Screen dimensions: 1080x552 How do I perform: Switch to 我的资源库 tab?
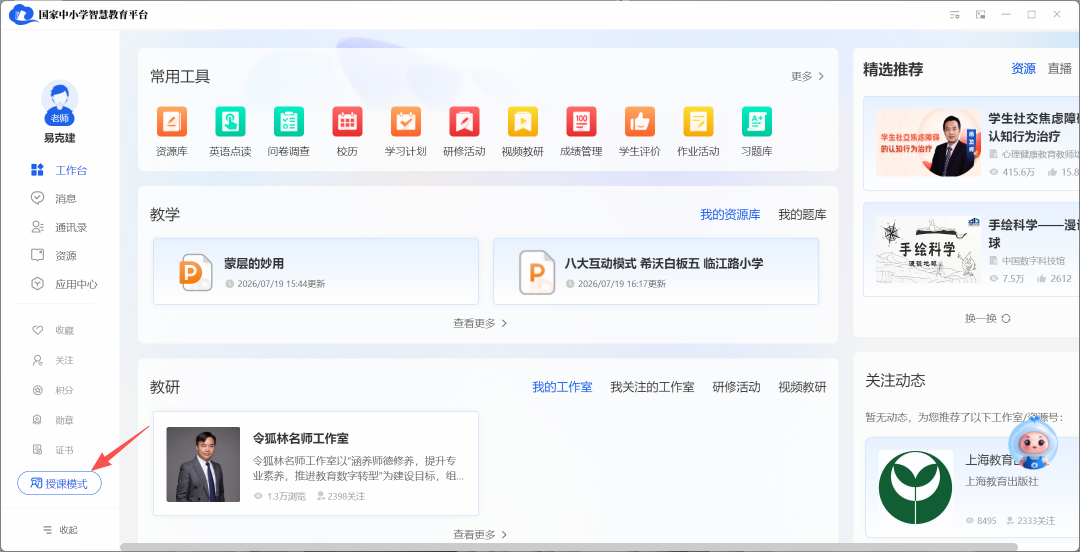730,215
